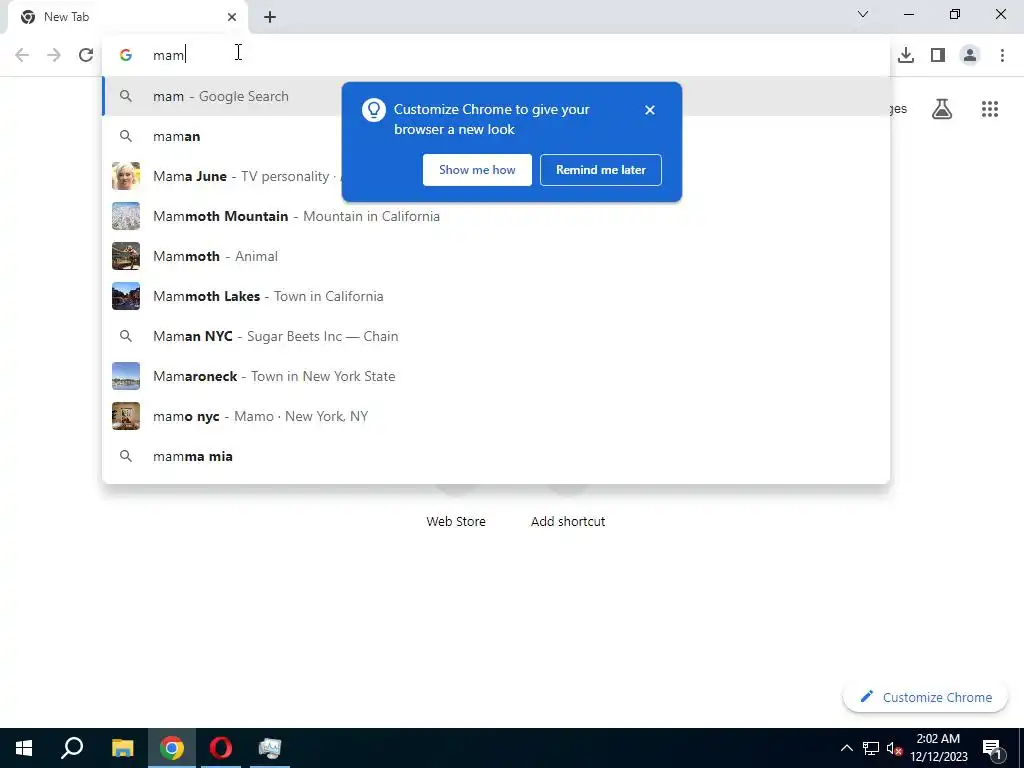This screenshot has height=768, width=1024.
Task: Reload the page with refresh icon
Action: click(x=86, y=55)
